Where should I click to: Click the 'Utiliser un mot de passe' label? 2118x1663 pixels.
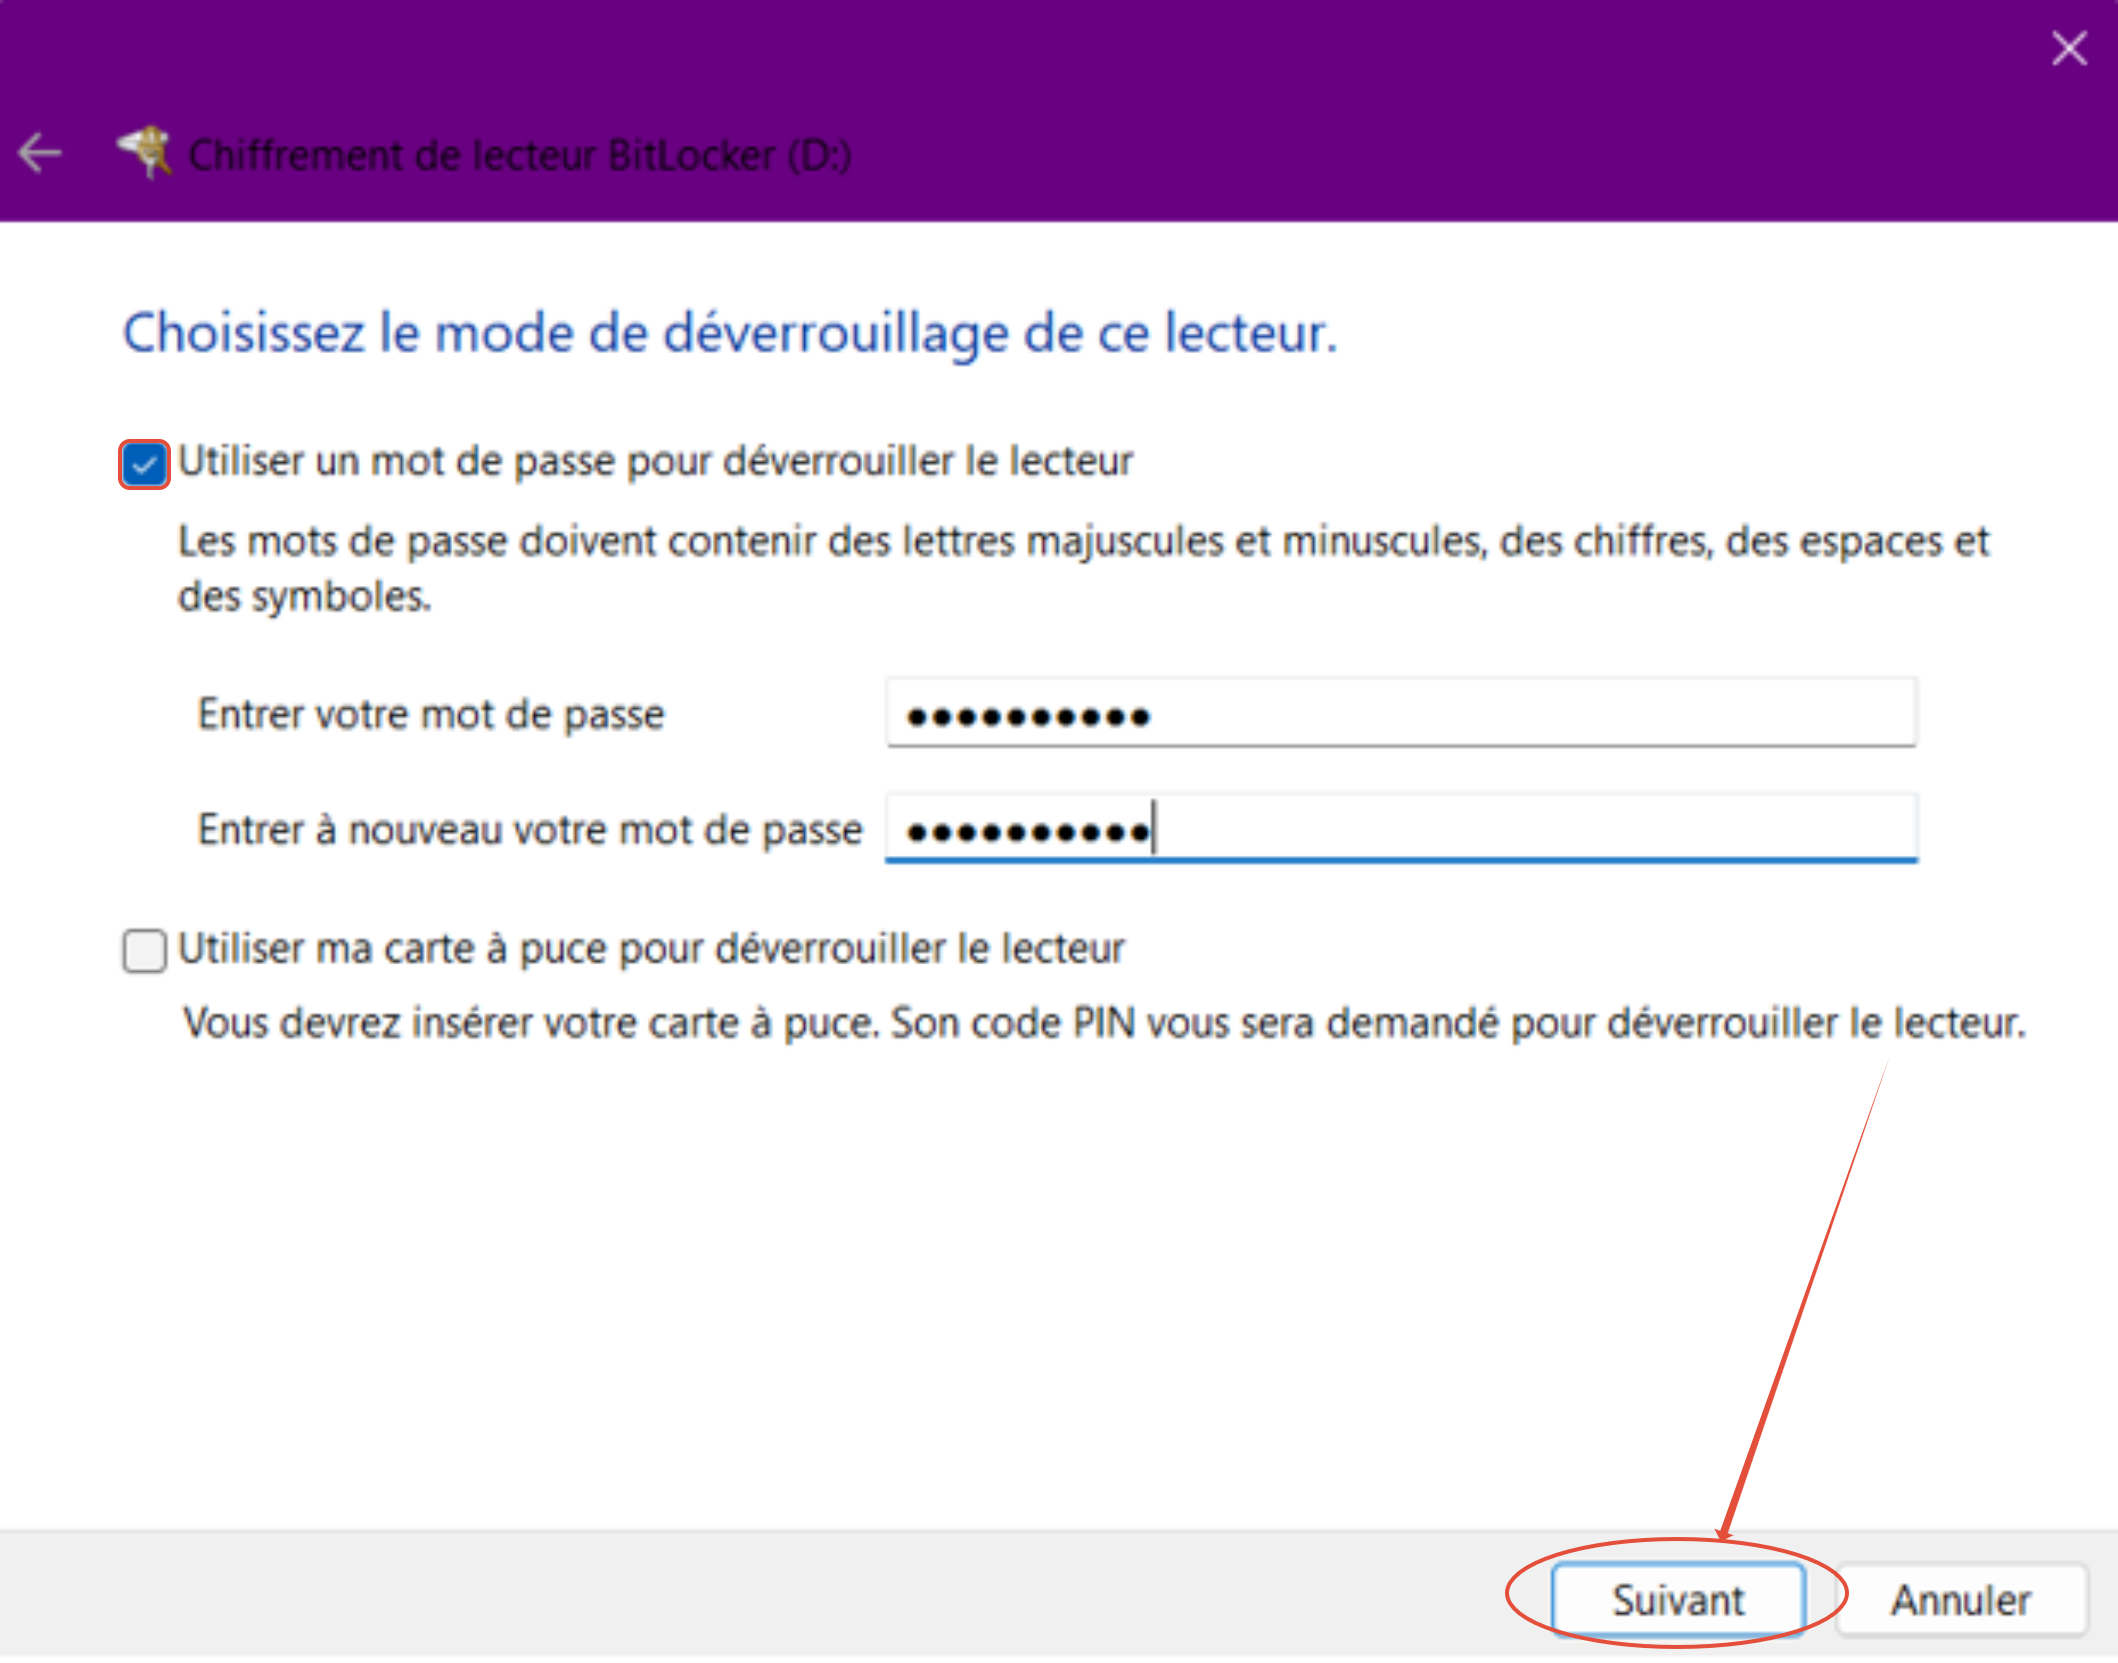[x=654, y=462]
